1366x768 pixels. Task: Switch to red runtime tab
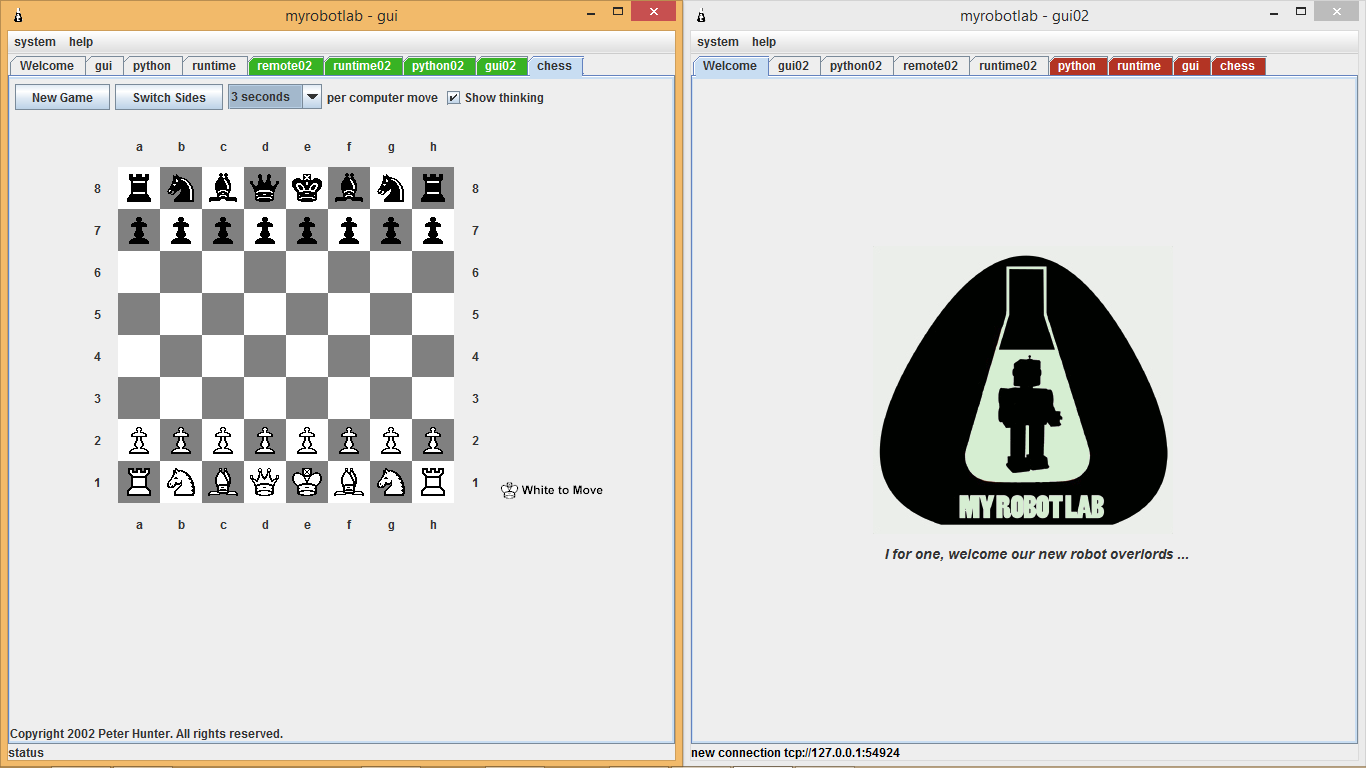click(x=1139, y=66)
